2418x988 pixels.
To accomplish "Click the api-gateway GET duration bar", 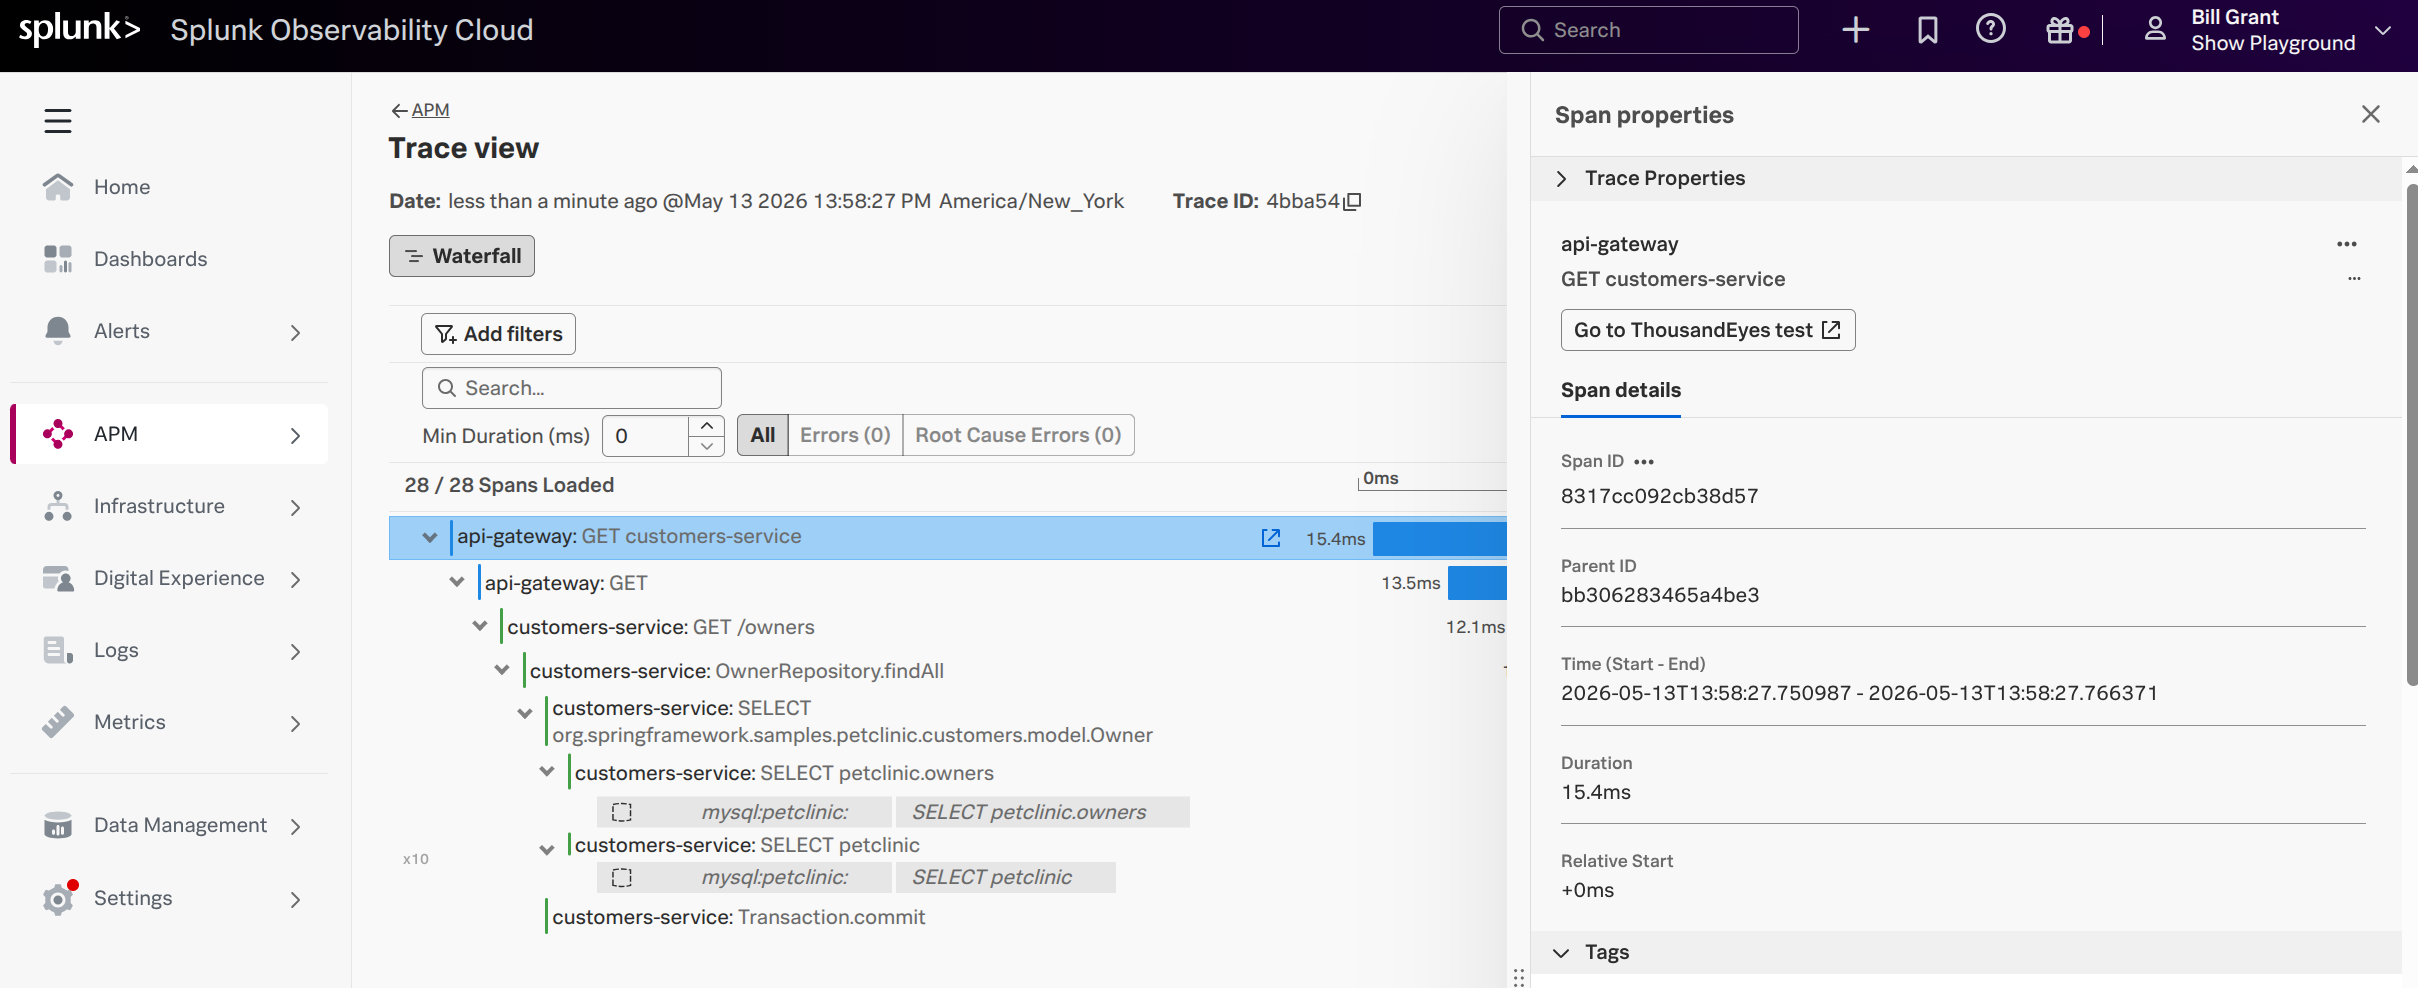I will pos(1477,583).
